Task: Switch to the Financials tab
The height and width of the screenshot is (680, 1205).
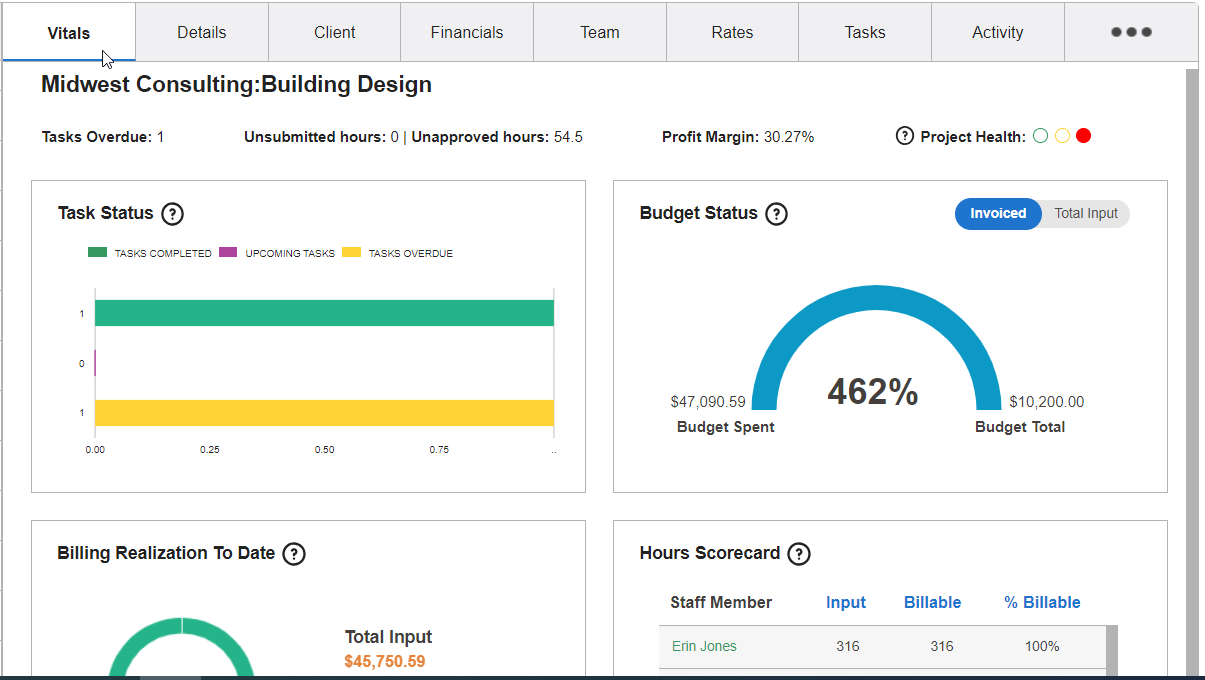Action: [x=466, y=31]
